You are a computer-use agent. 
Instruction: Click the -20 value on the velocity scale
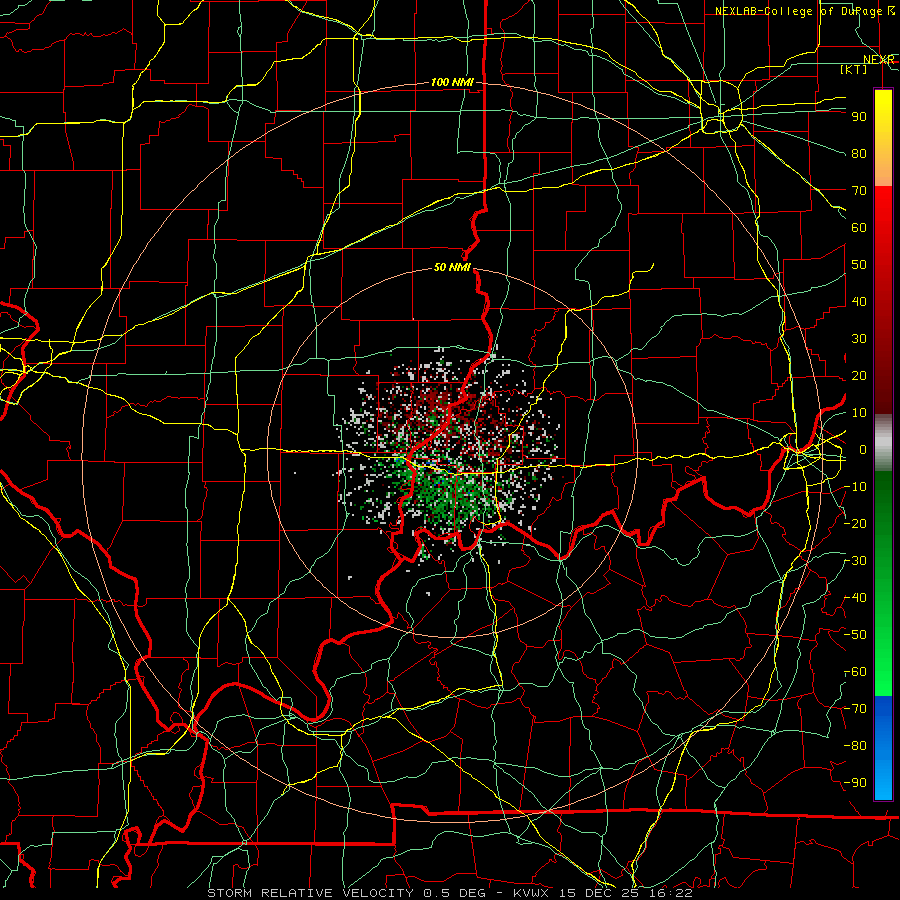[x=855, y=524]
